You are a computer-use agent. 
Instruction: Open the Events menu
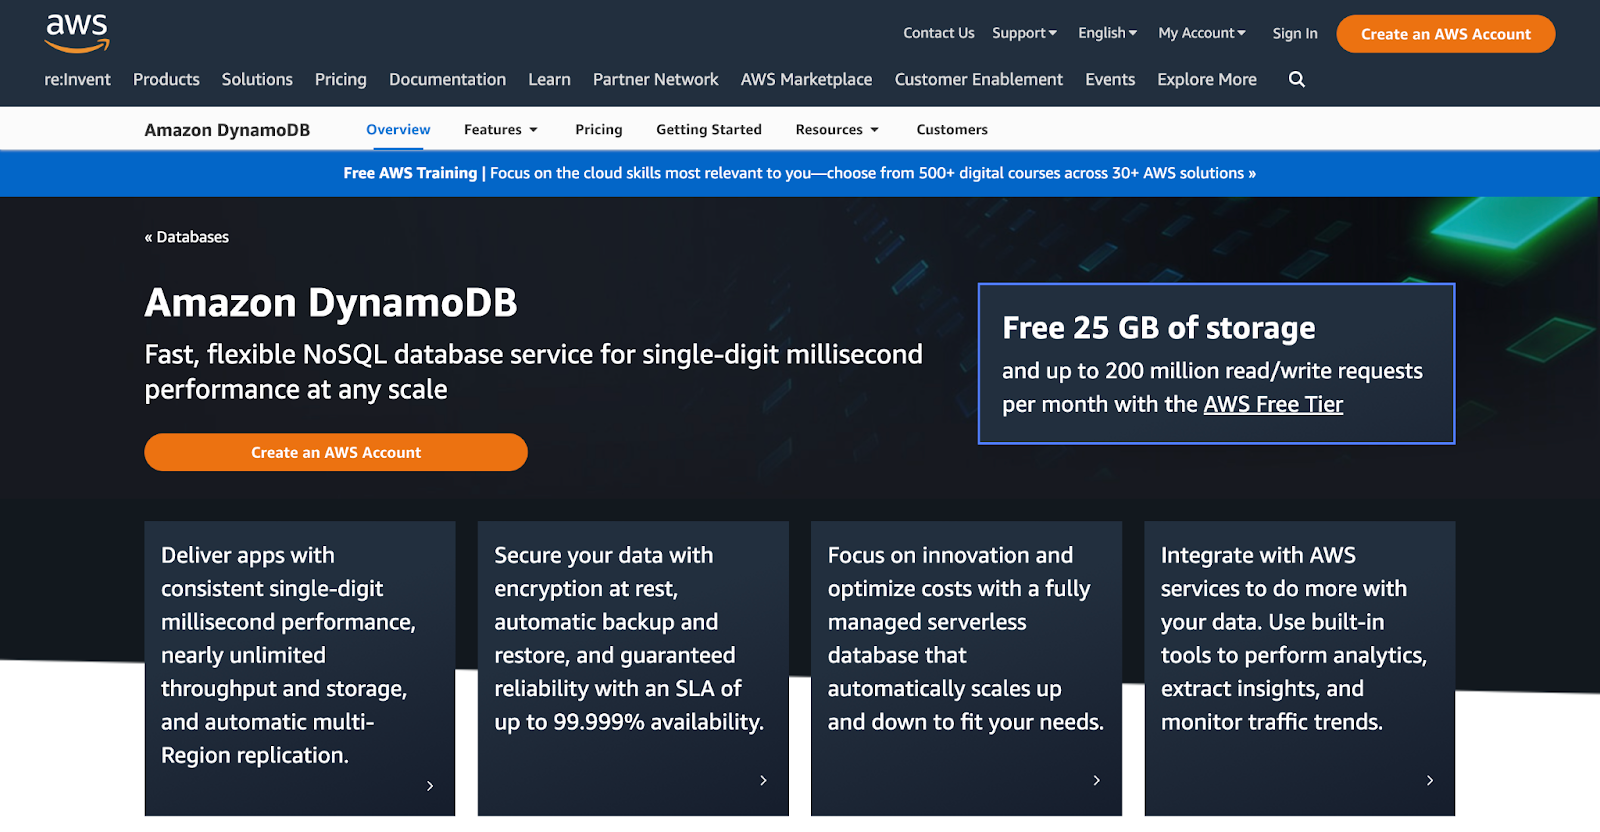pos(1110,79)
